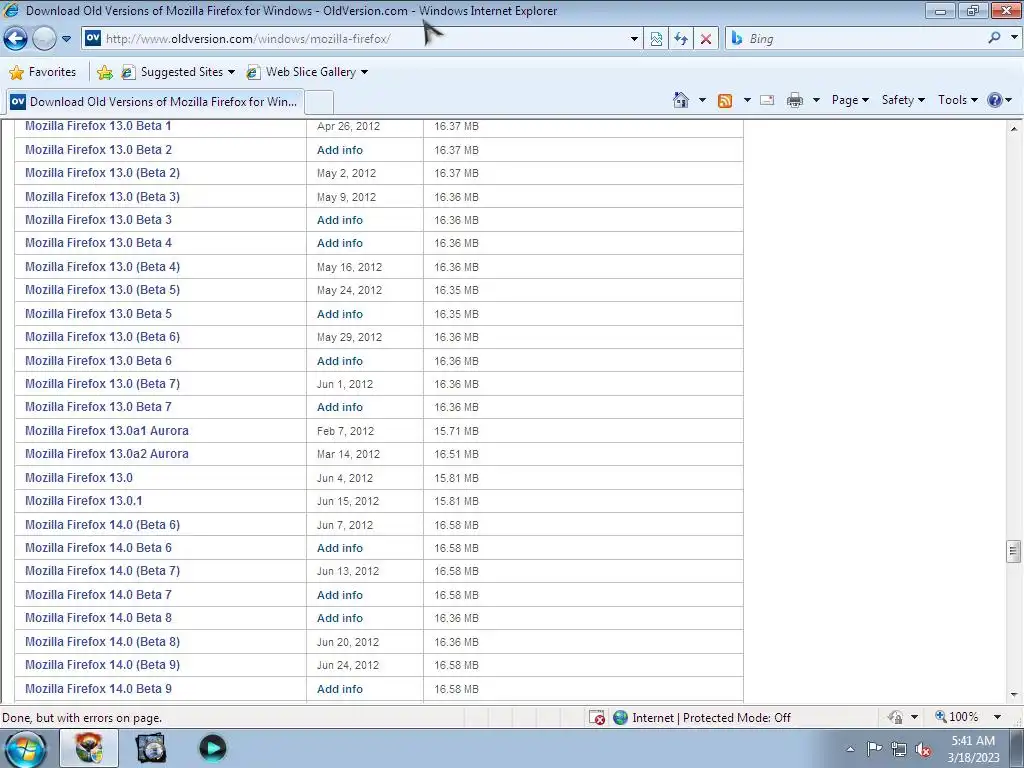Image resolution: width=1024 pixels, height=768 pixels.
Task: Click Internet Protected Mode Off zone indicator
Action: pos(703,718)
